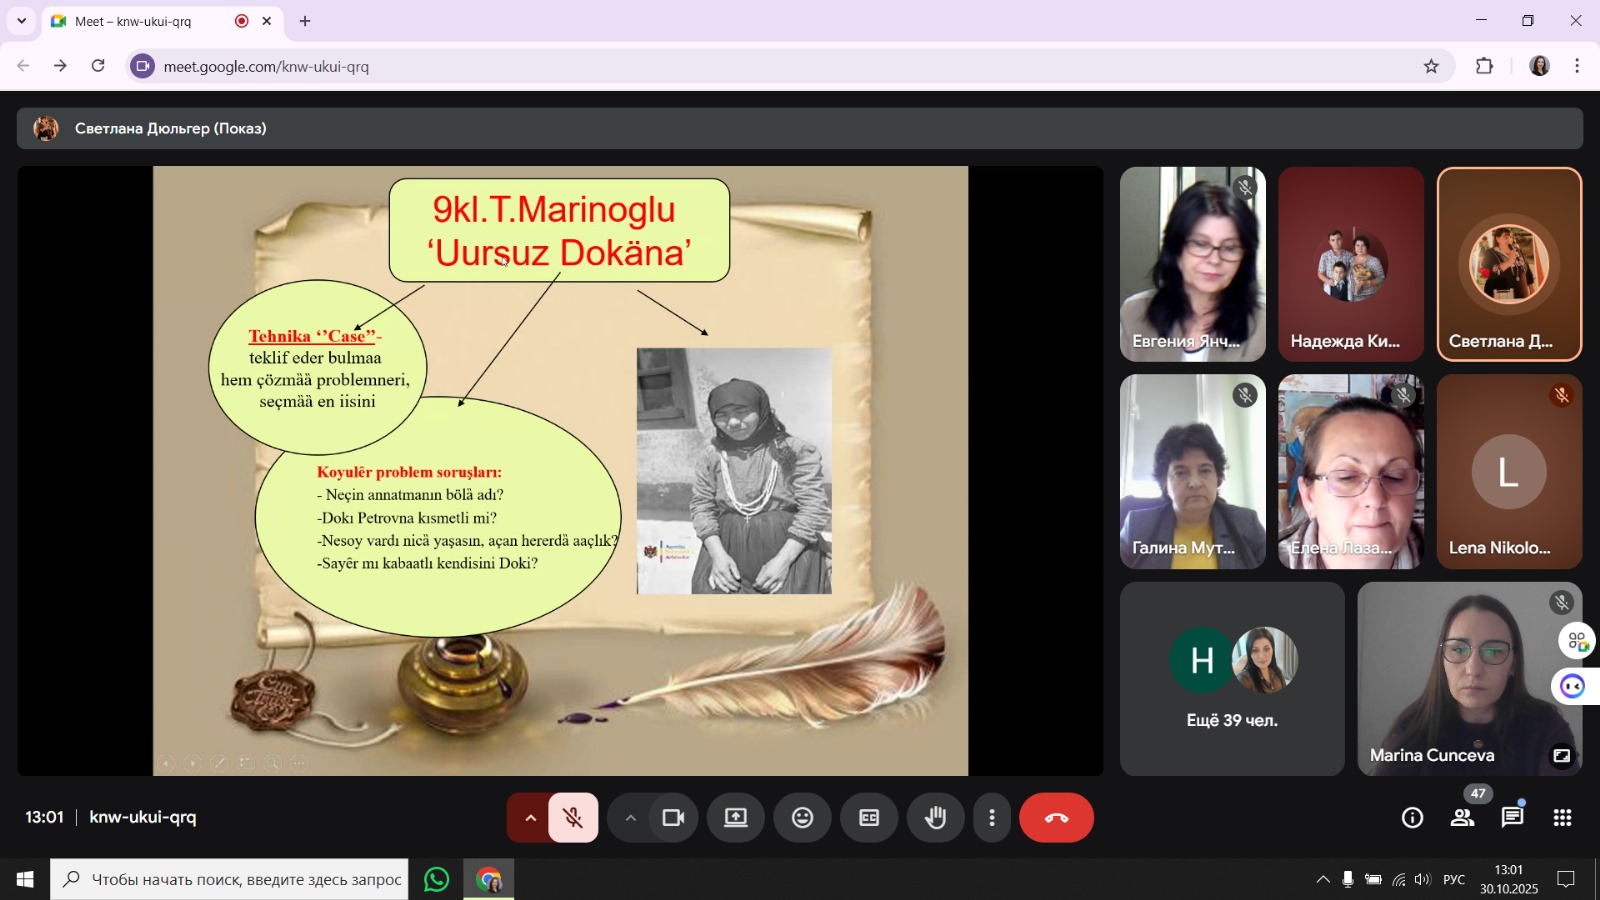Show the participants list panel

(1462, 818)
